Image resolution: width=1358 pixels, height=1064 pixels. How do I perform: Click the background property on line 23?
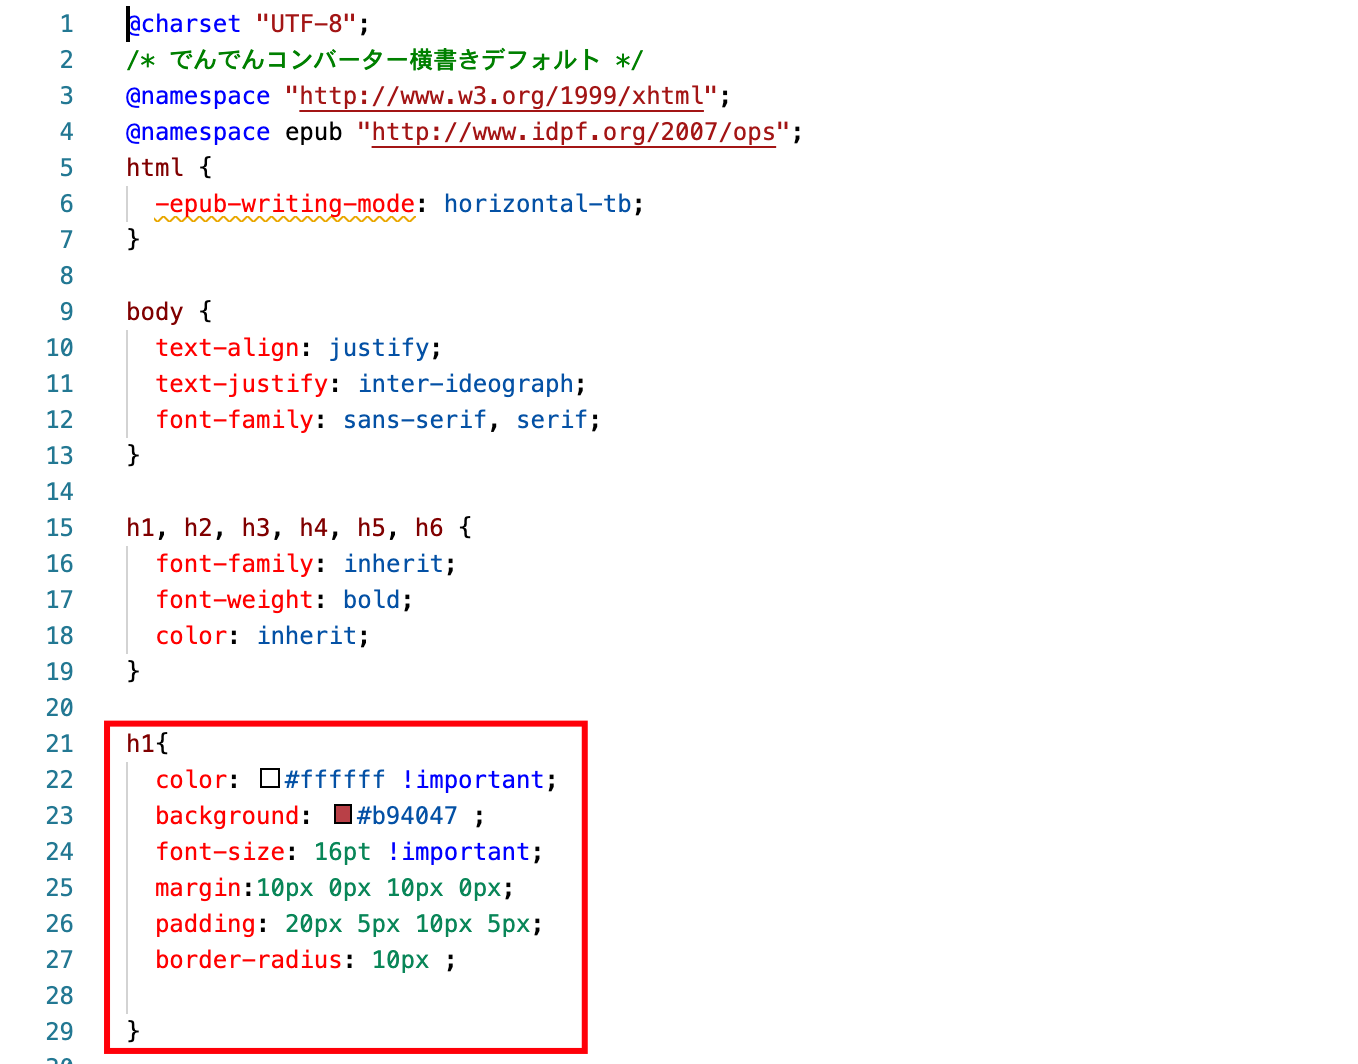click(x=227, y=816)
